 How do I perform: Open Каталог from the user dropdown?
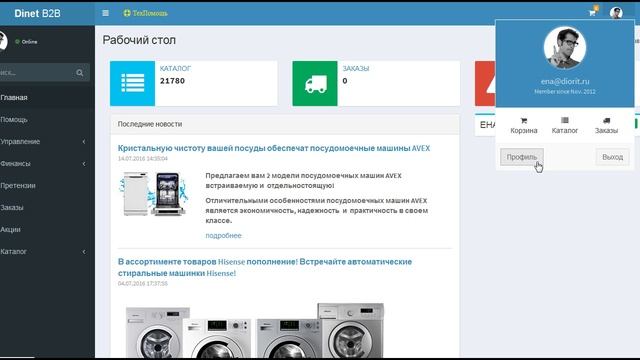point(565,126)
